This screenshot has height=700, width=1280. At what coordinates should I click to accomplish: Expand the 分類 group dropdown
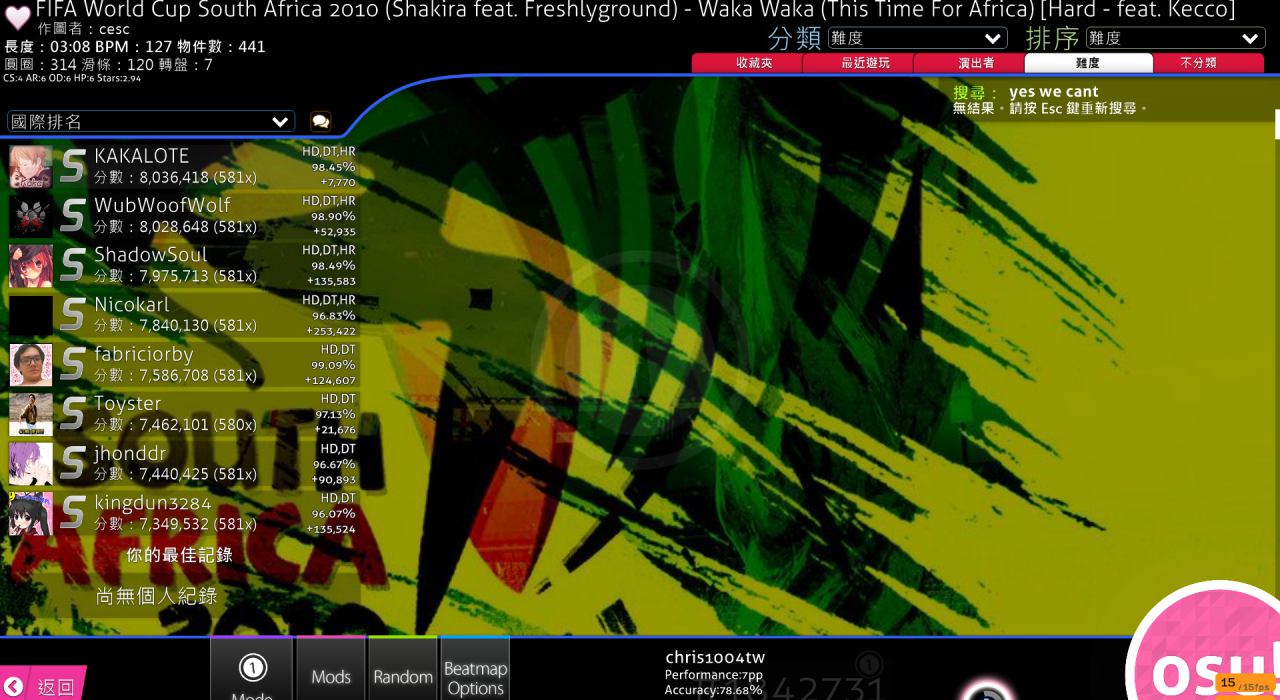tap(917, 38)
